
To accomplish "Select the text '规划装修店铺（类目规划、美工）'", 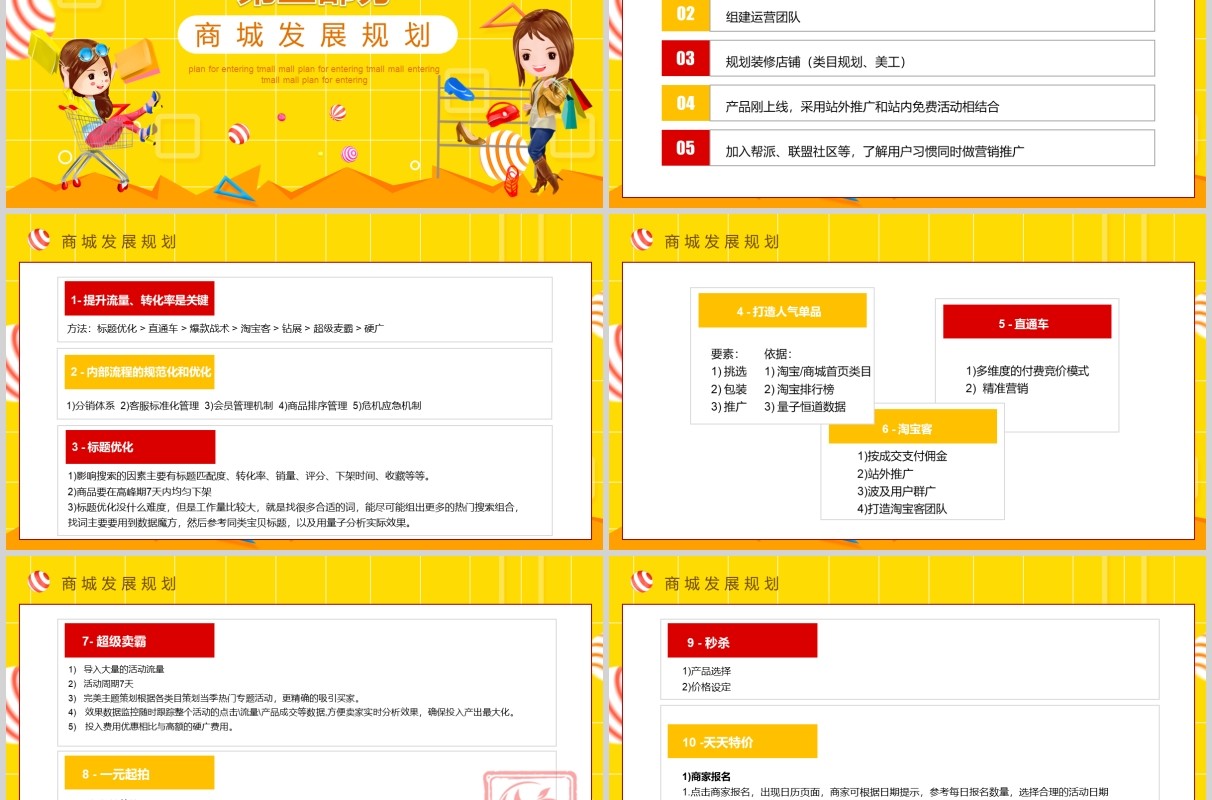I will pos(817,62).
